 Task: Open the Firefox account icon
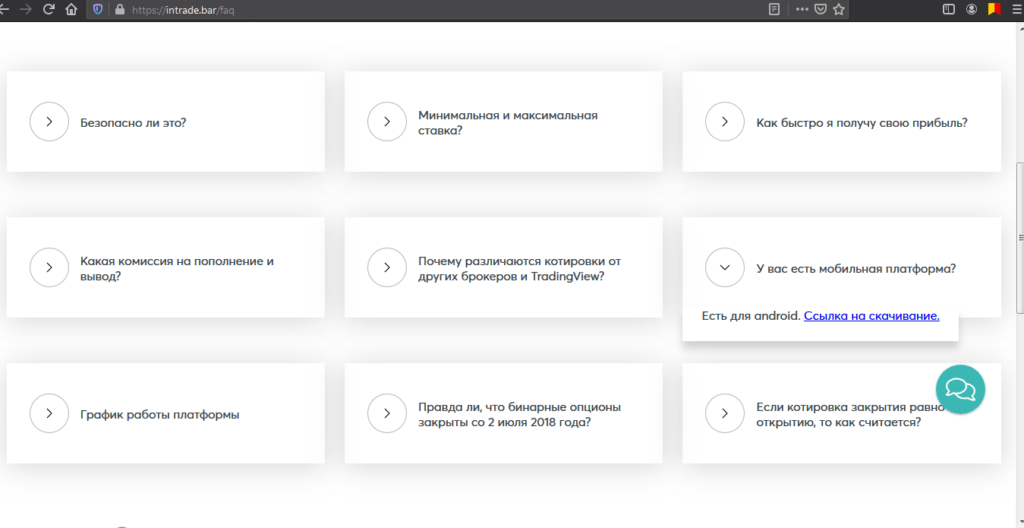coord(972,9)
